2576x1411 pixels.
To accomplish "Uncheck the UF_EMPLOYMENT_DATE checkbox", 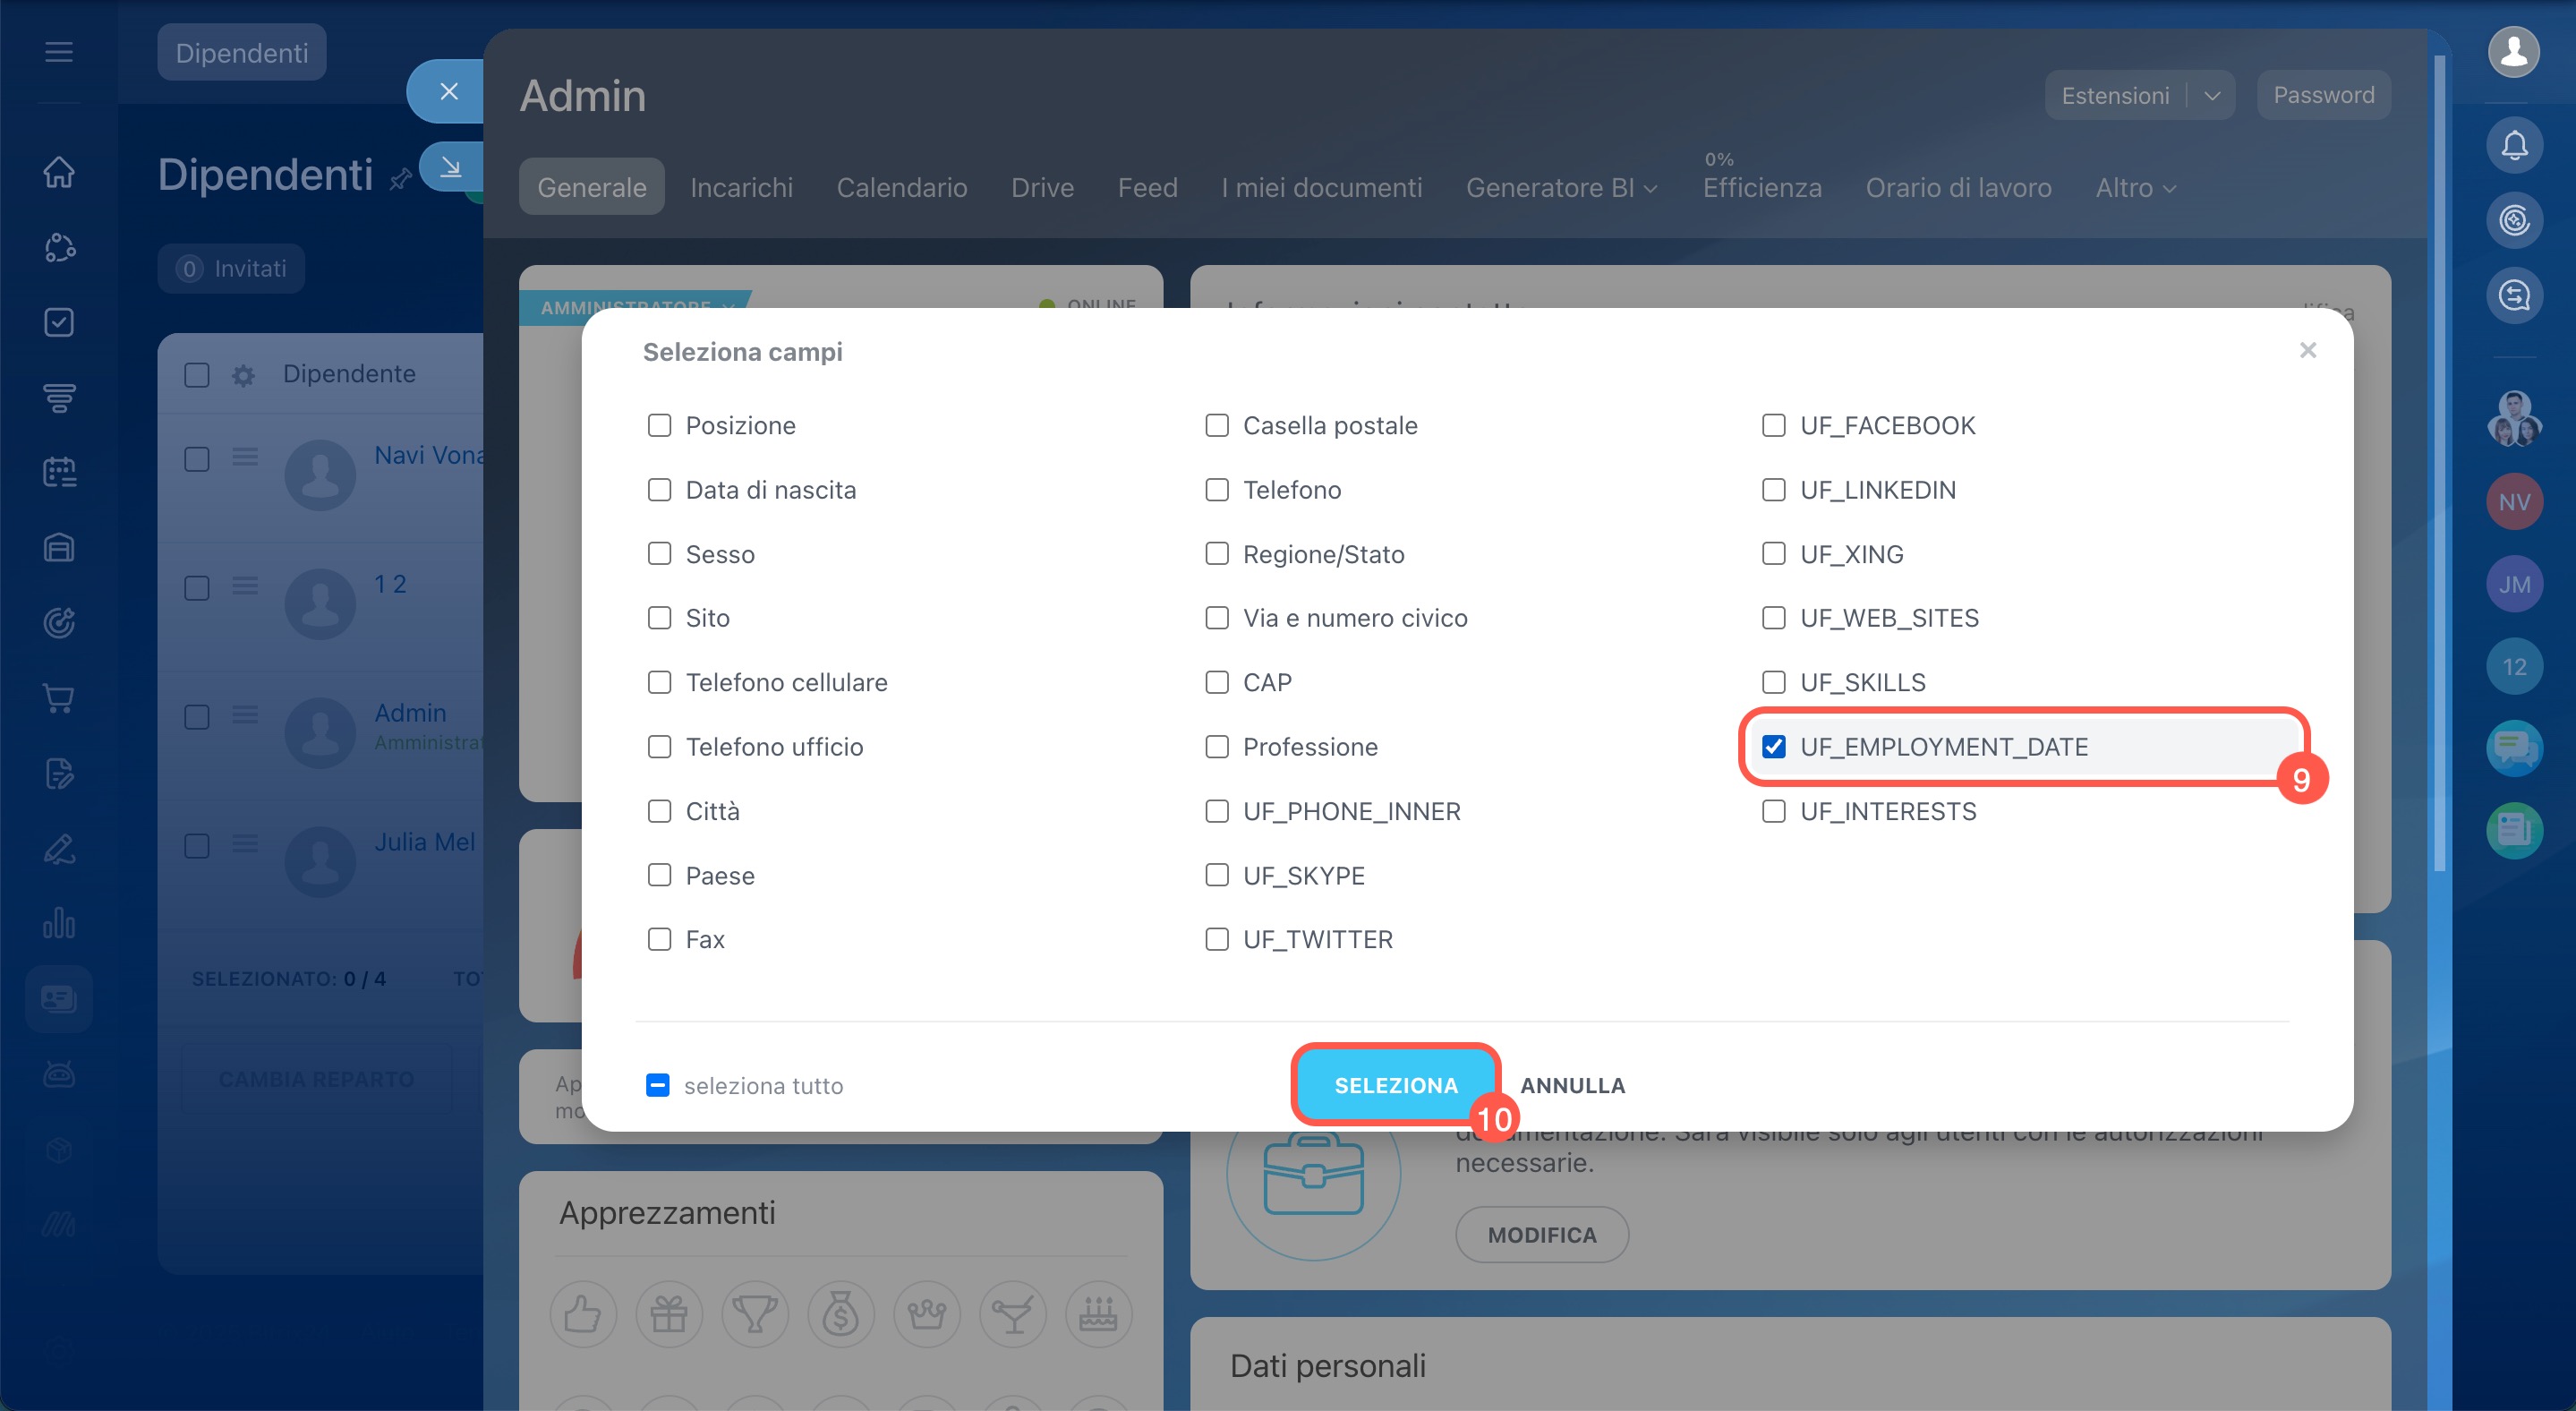I will tap(1773, 747).
